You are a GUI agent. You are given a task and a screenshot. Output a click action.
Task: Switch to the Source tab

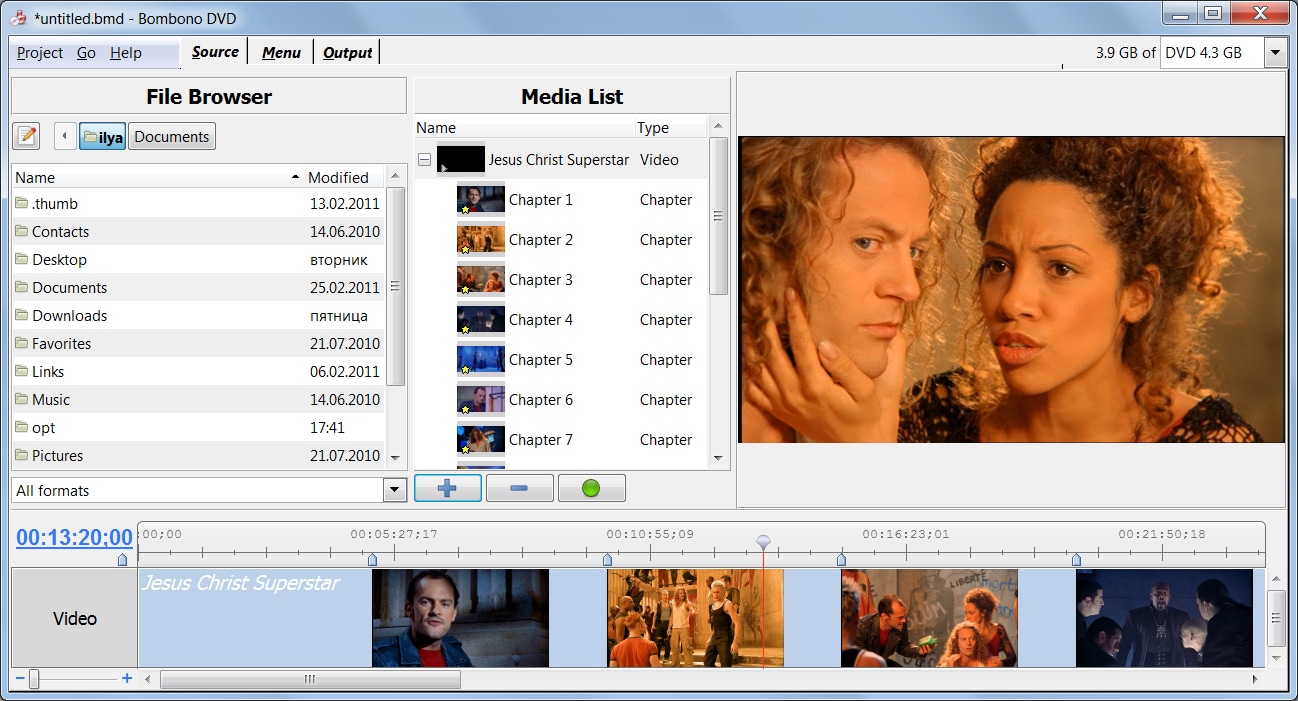[x=215, y=52]
